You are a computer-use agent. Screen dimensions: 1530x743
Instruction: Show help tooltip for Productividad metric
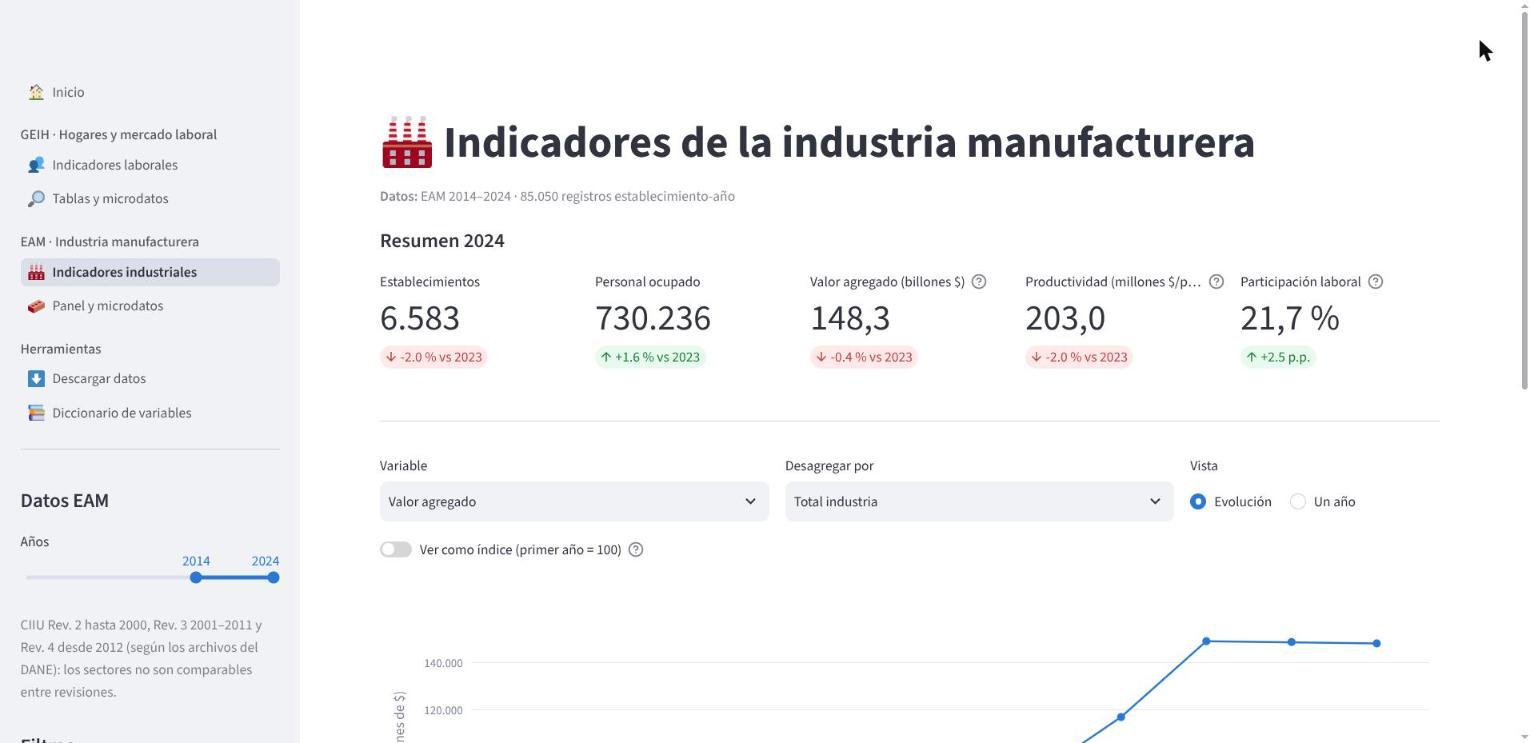pos(1216,282)
